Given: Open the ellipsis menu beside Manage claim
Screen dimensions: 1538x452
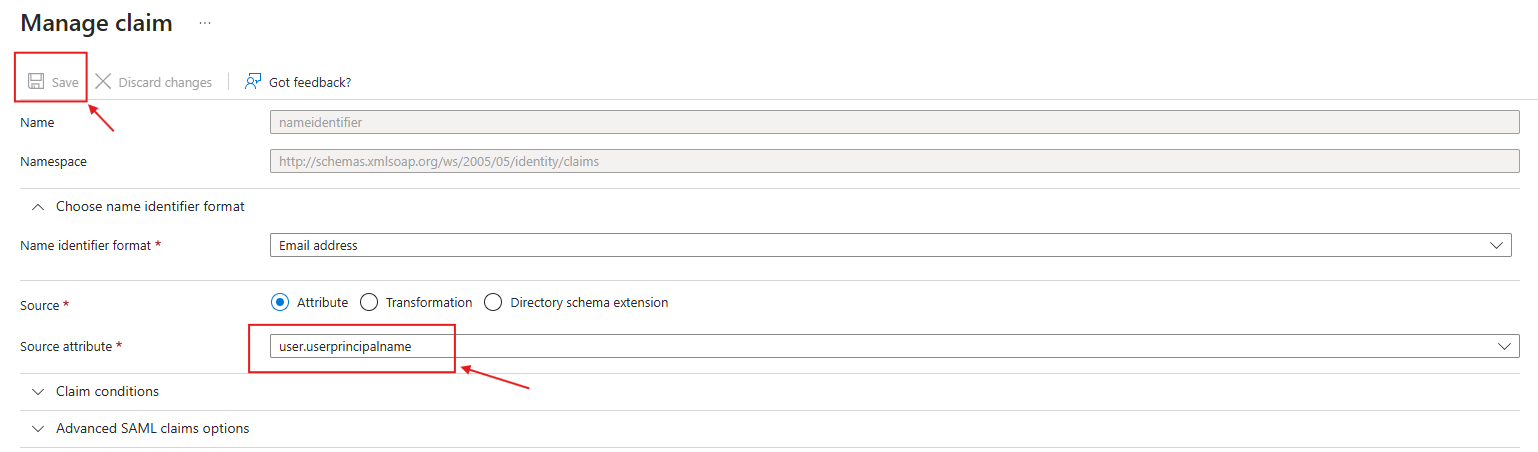Looking at the screenshot, I should click(205, 22).
